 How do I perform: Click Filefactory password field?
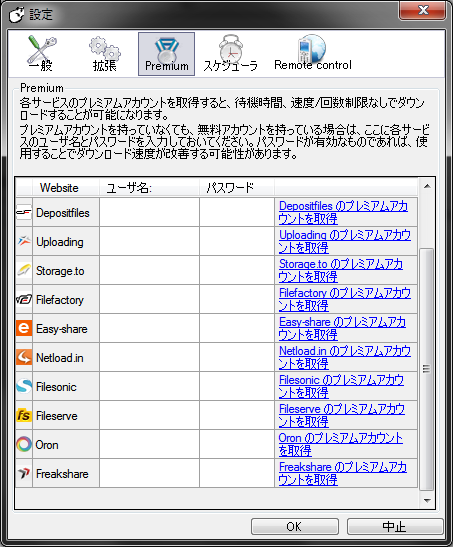237,299
